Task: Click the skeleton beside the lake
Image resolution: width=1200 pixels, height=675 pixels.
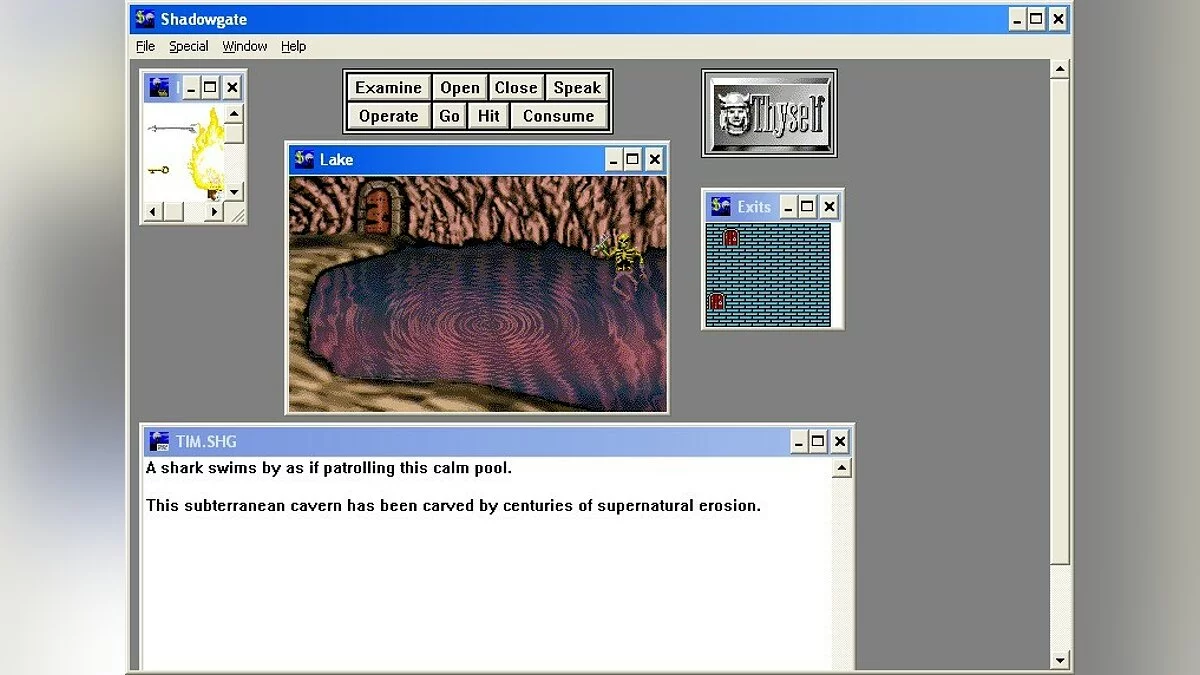Action: click(x=622, y=254)
